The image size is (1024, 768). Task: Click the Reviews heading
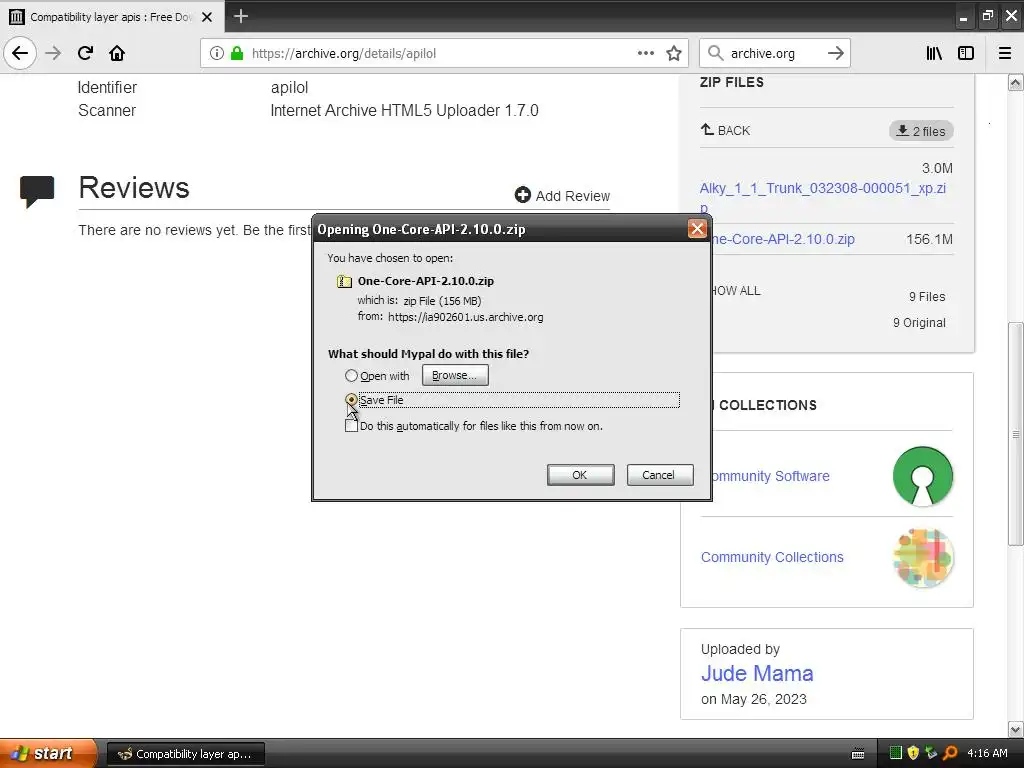(x=134, y=187)
